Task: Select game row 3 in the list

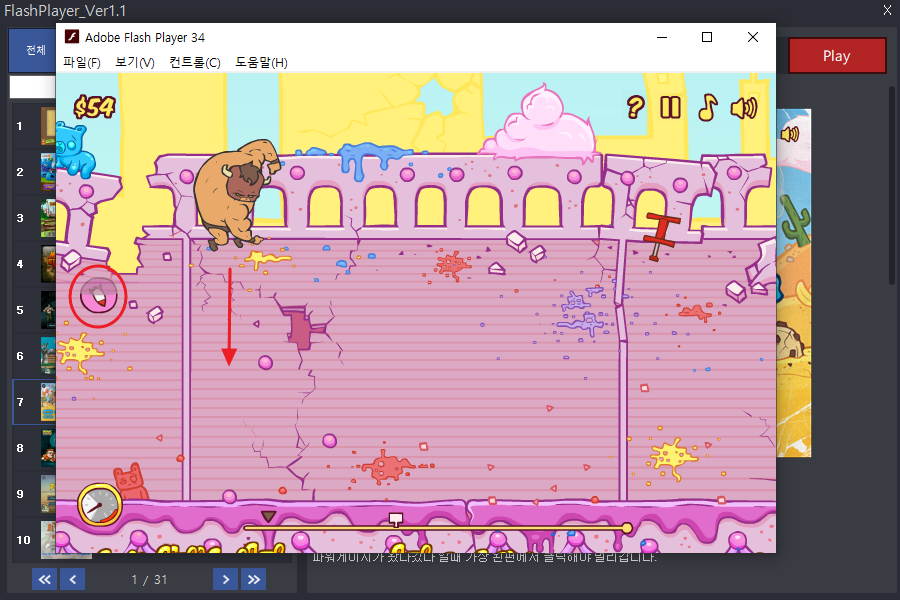Action: click(34, 218)
